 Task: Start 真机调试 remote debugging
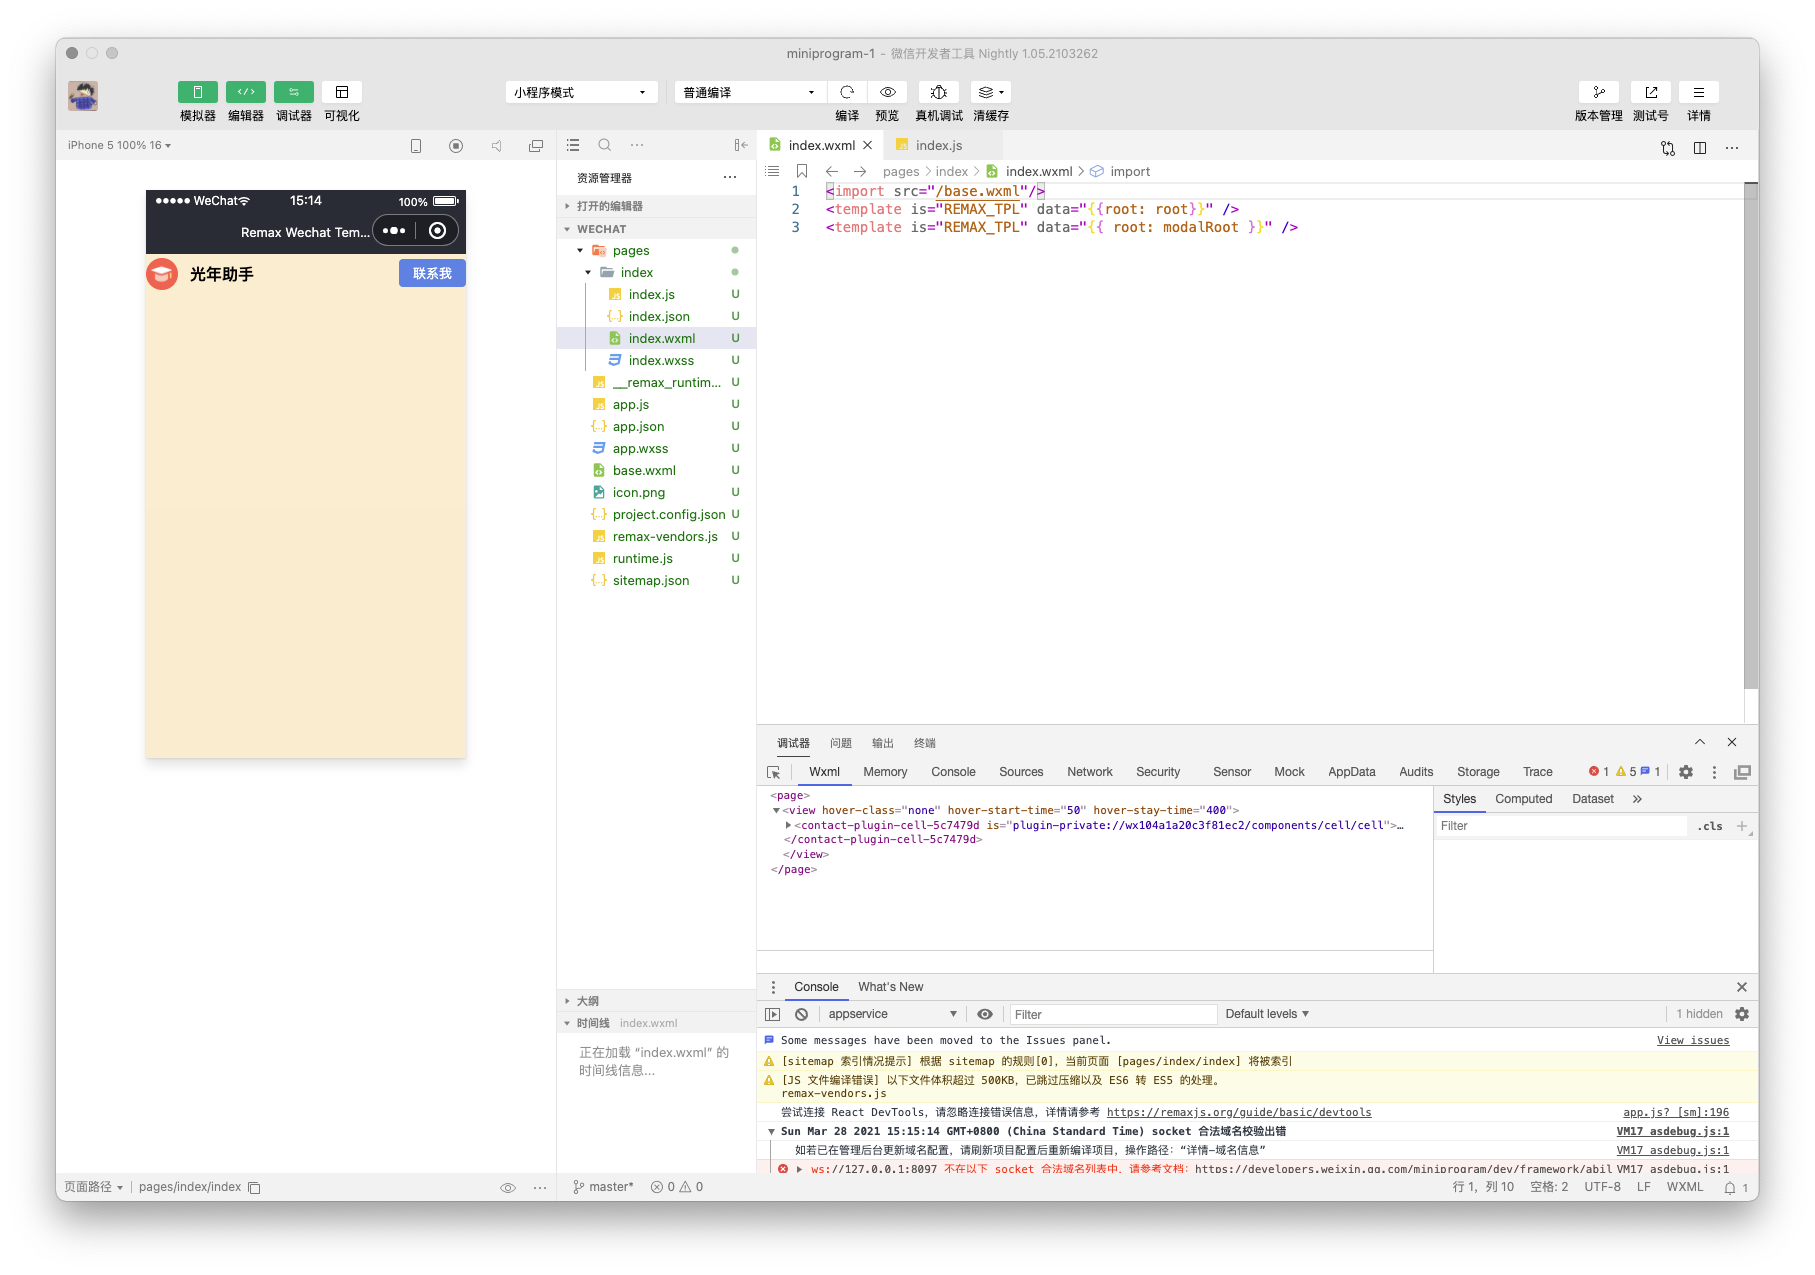938,92
